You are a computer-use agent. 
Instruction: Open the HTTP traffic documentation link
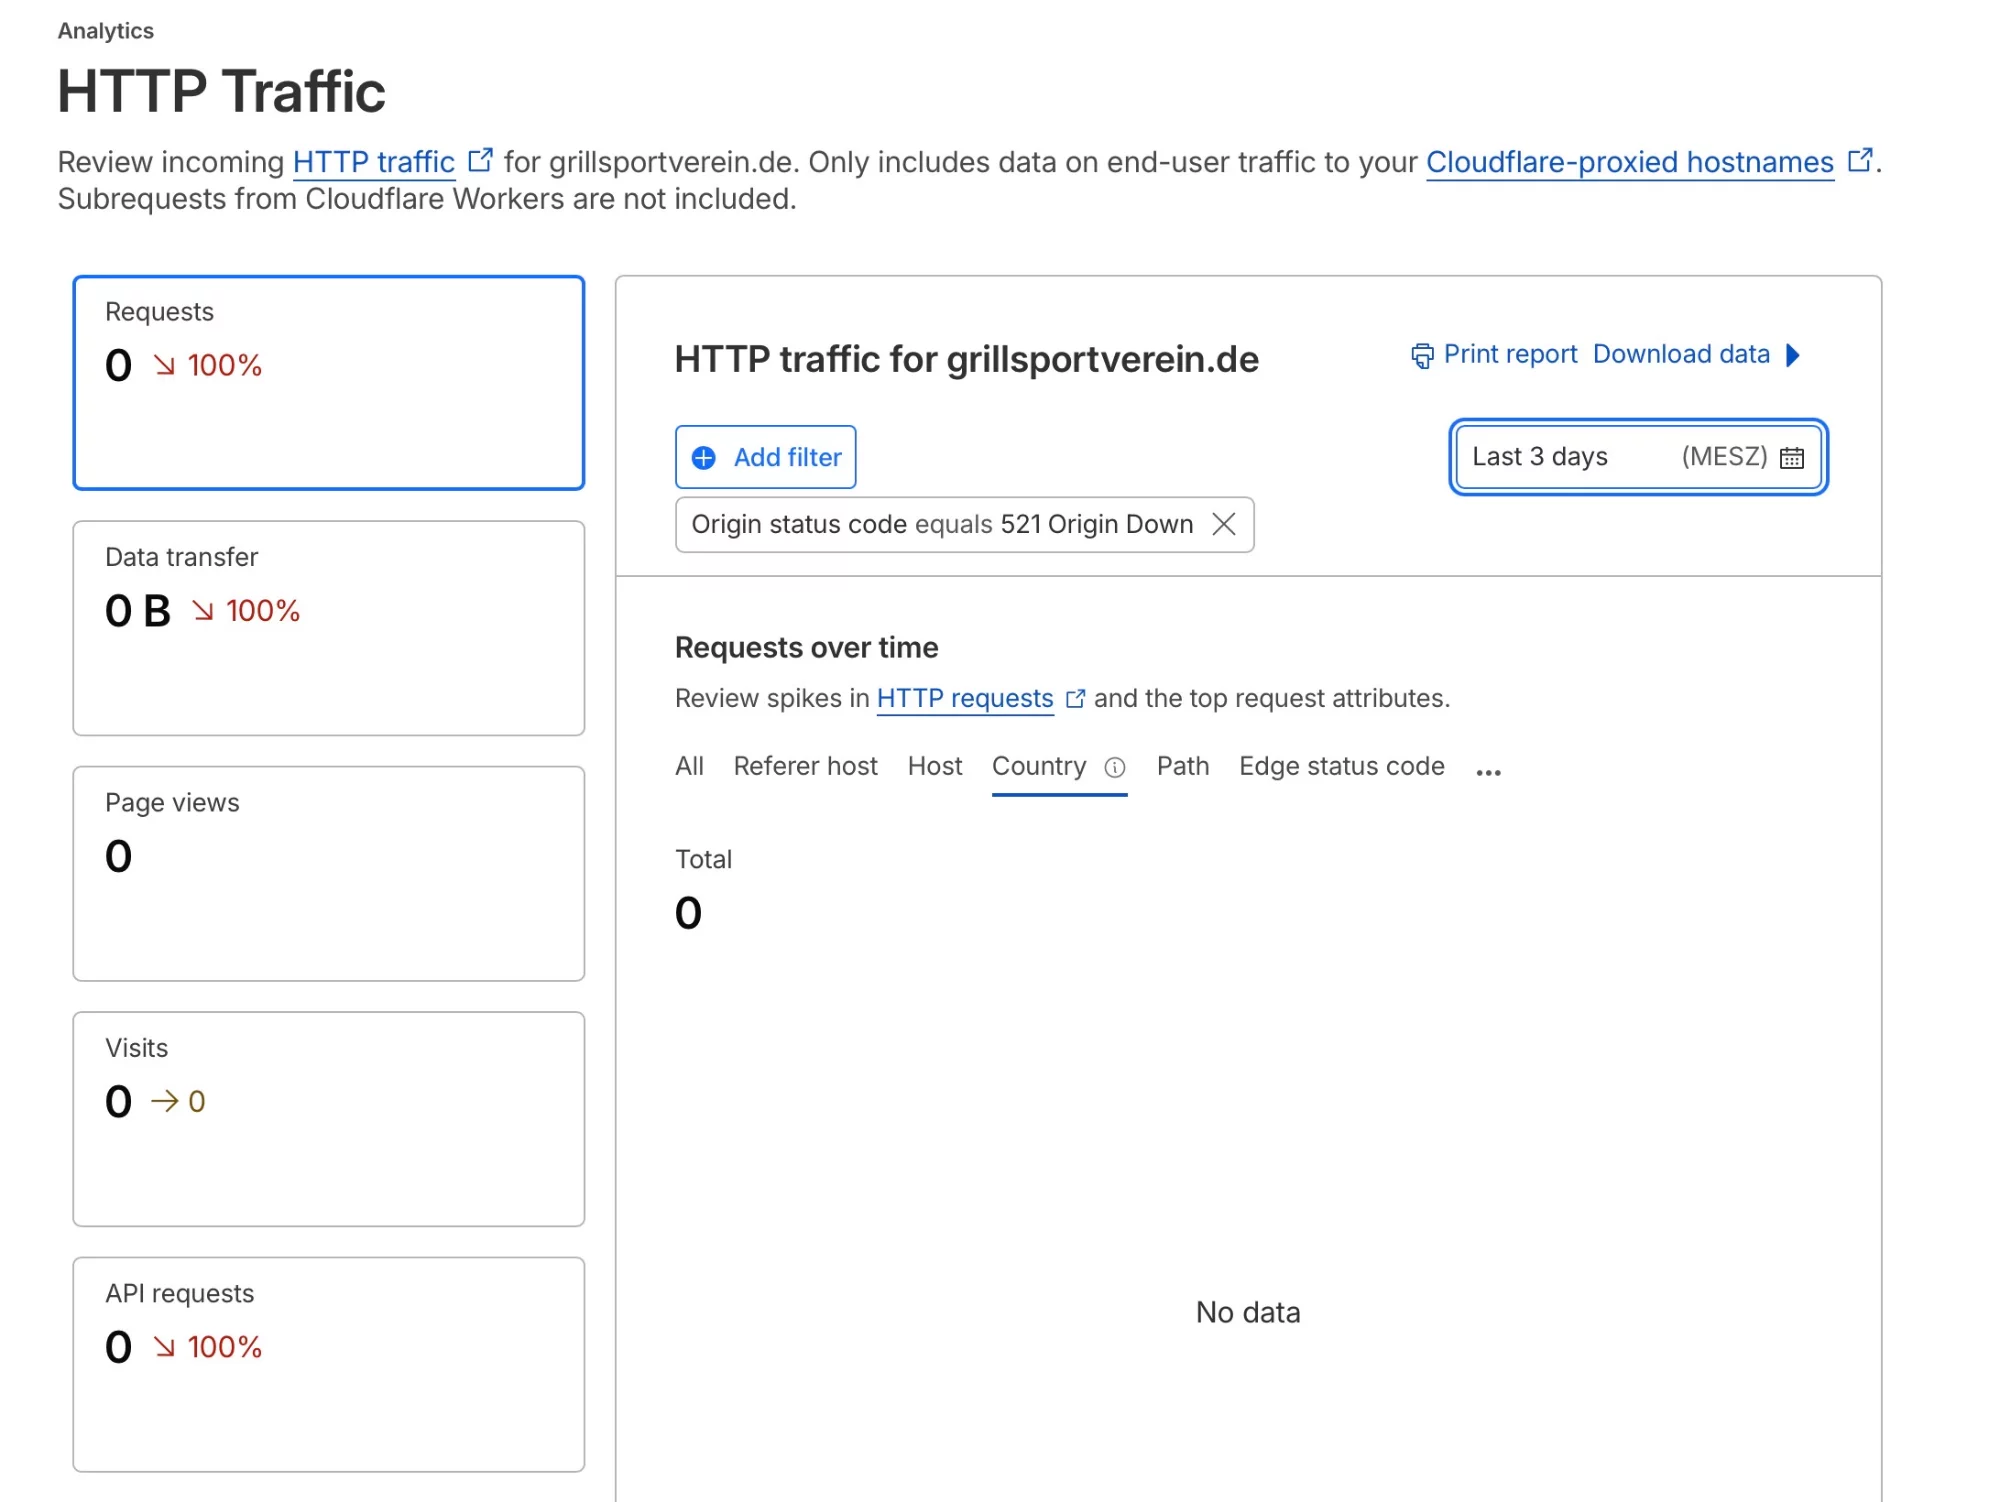[374, 162]
